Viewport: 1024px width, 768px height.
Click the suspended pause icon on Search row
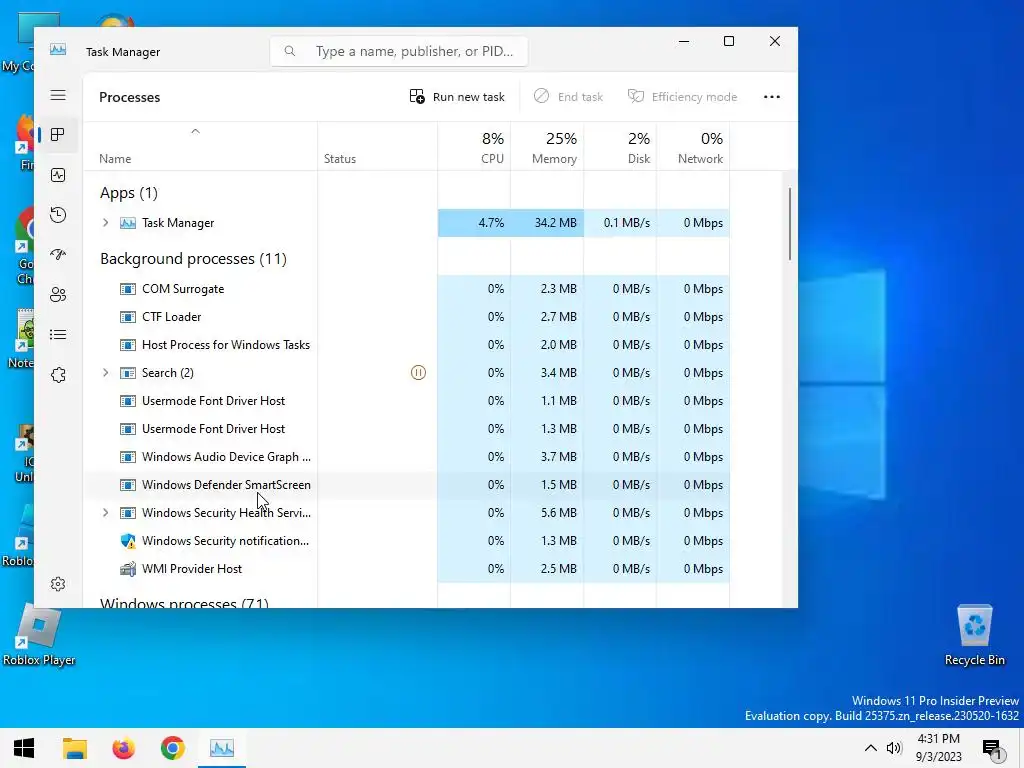(x=418, y=373)
